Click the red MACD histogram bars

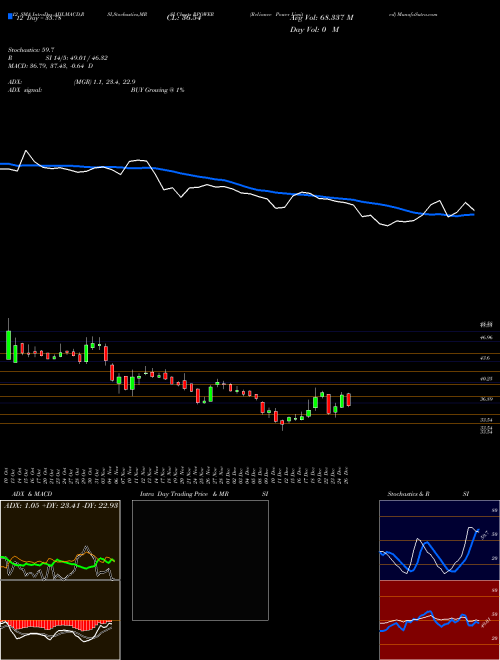[x=55, y=624]
